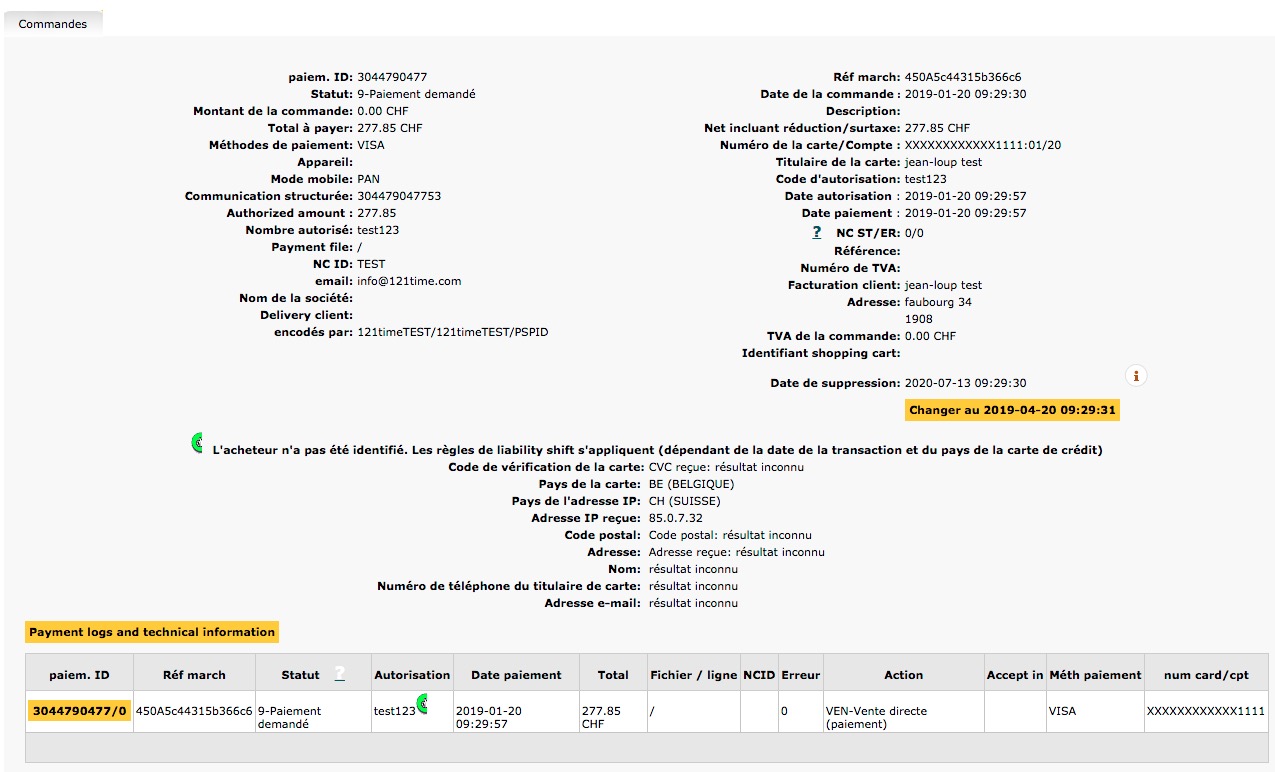Click Mode mobile value PAN
The image size is (1275, 772).
click(368, 179)
